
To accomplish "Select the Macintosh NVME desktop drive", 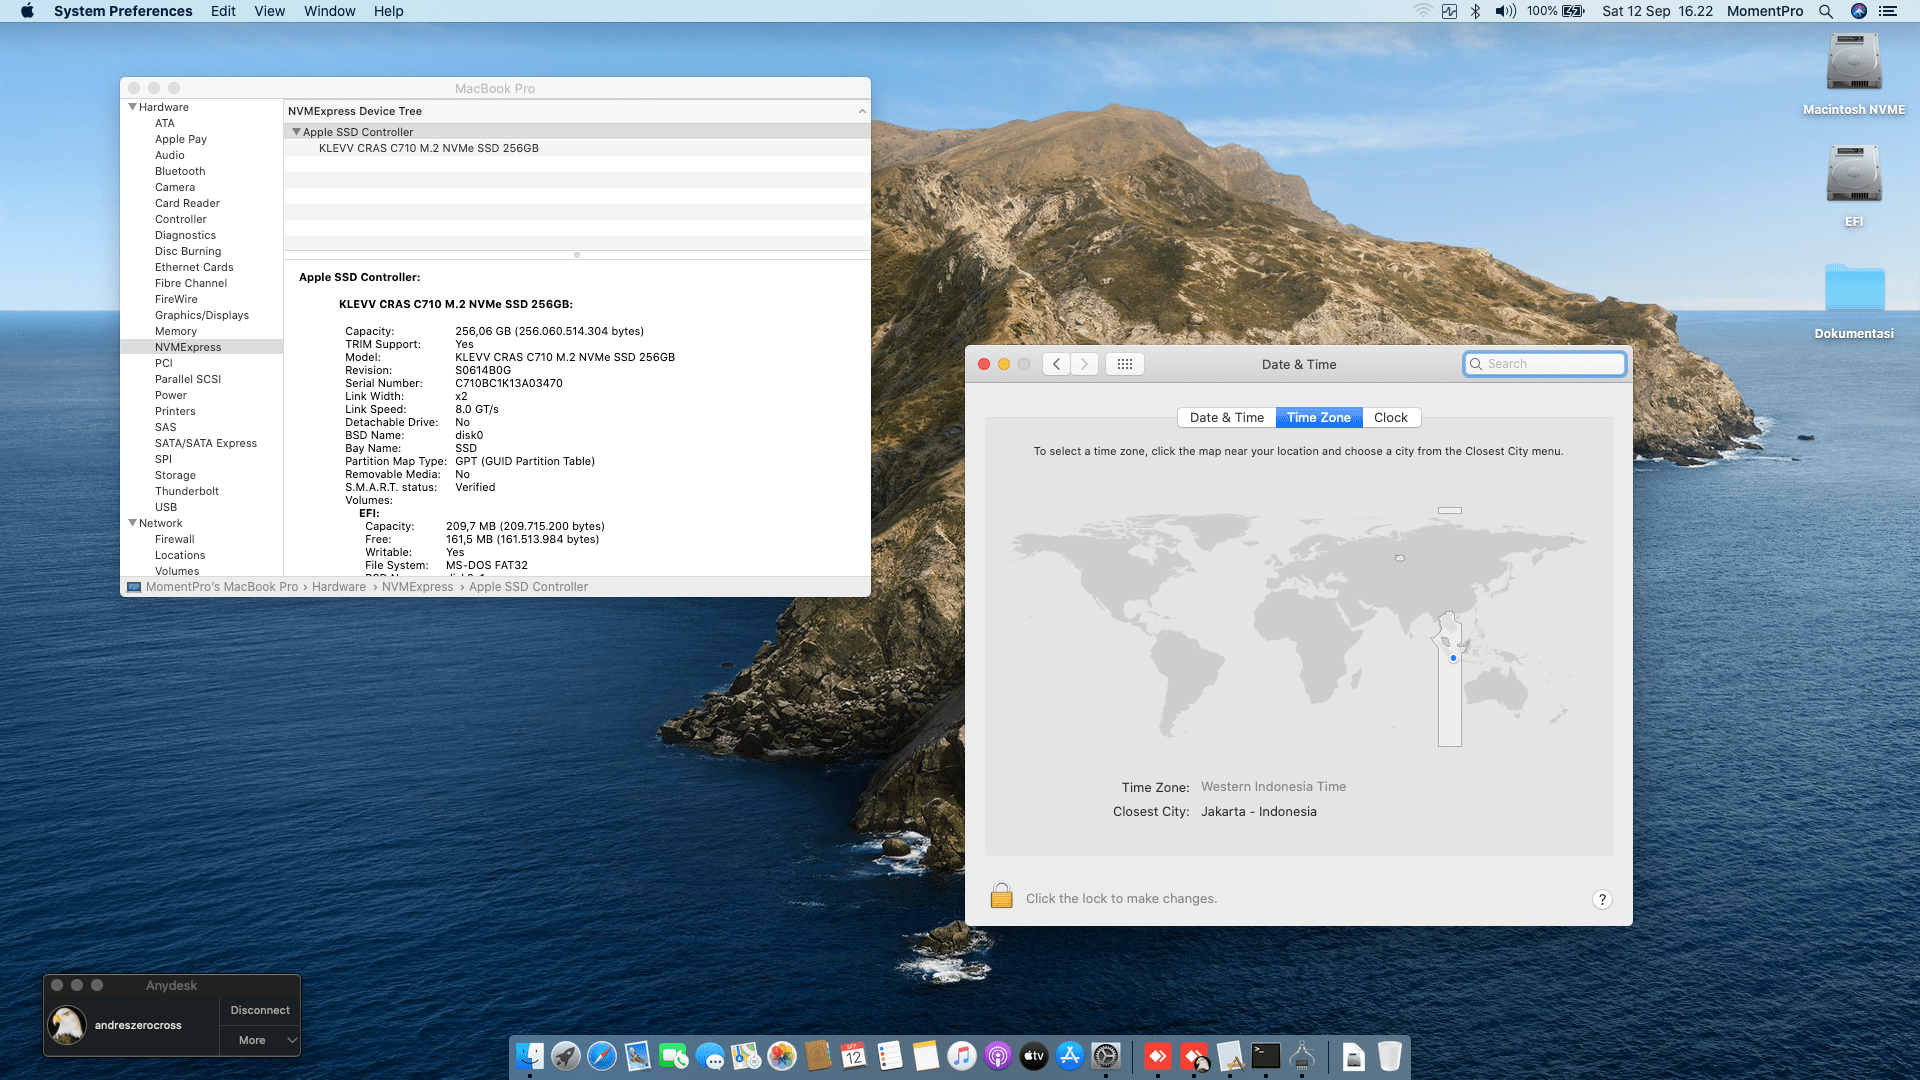I will pos(1854,74).
